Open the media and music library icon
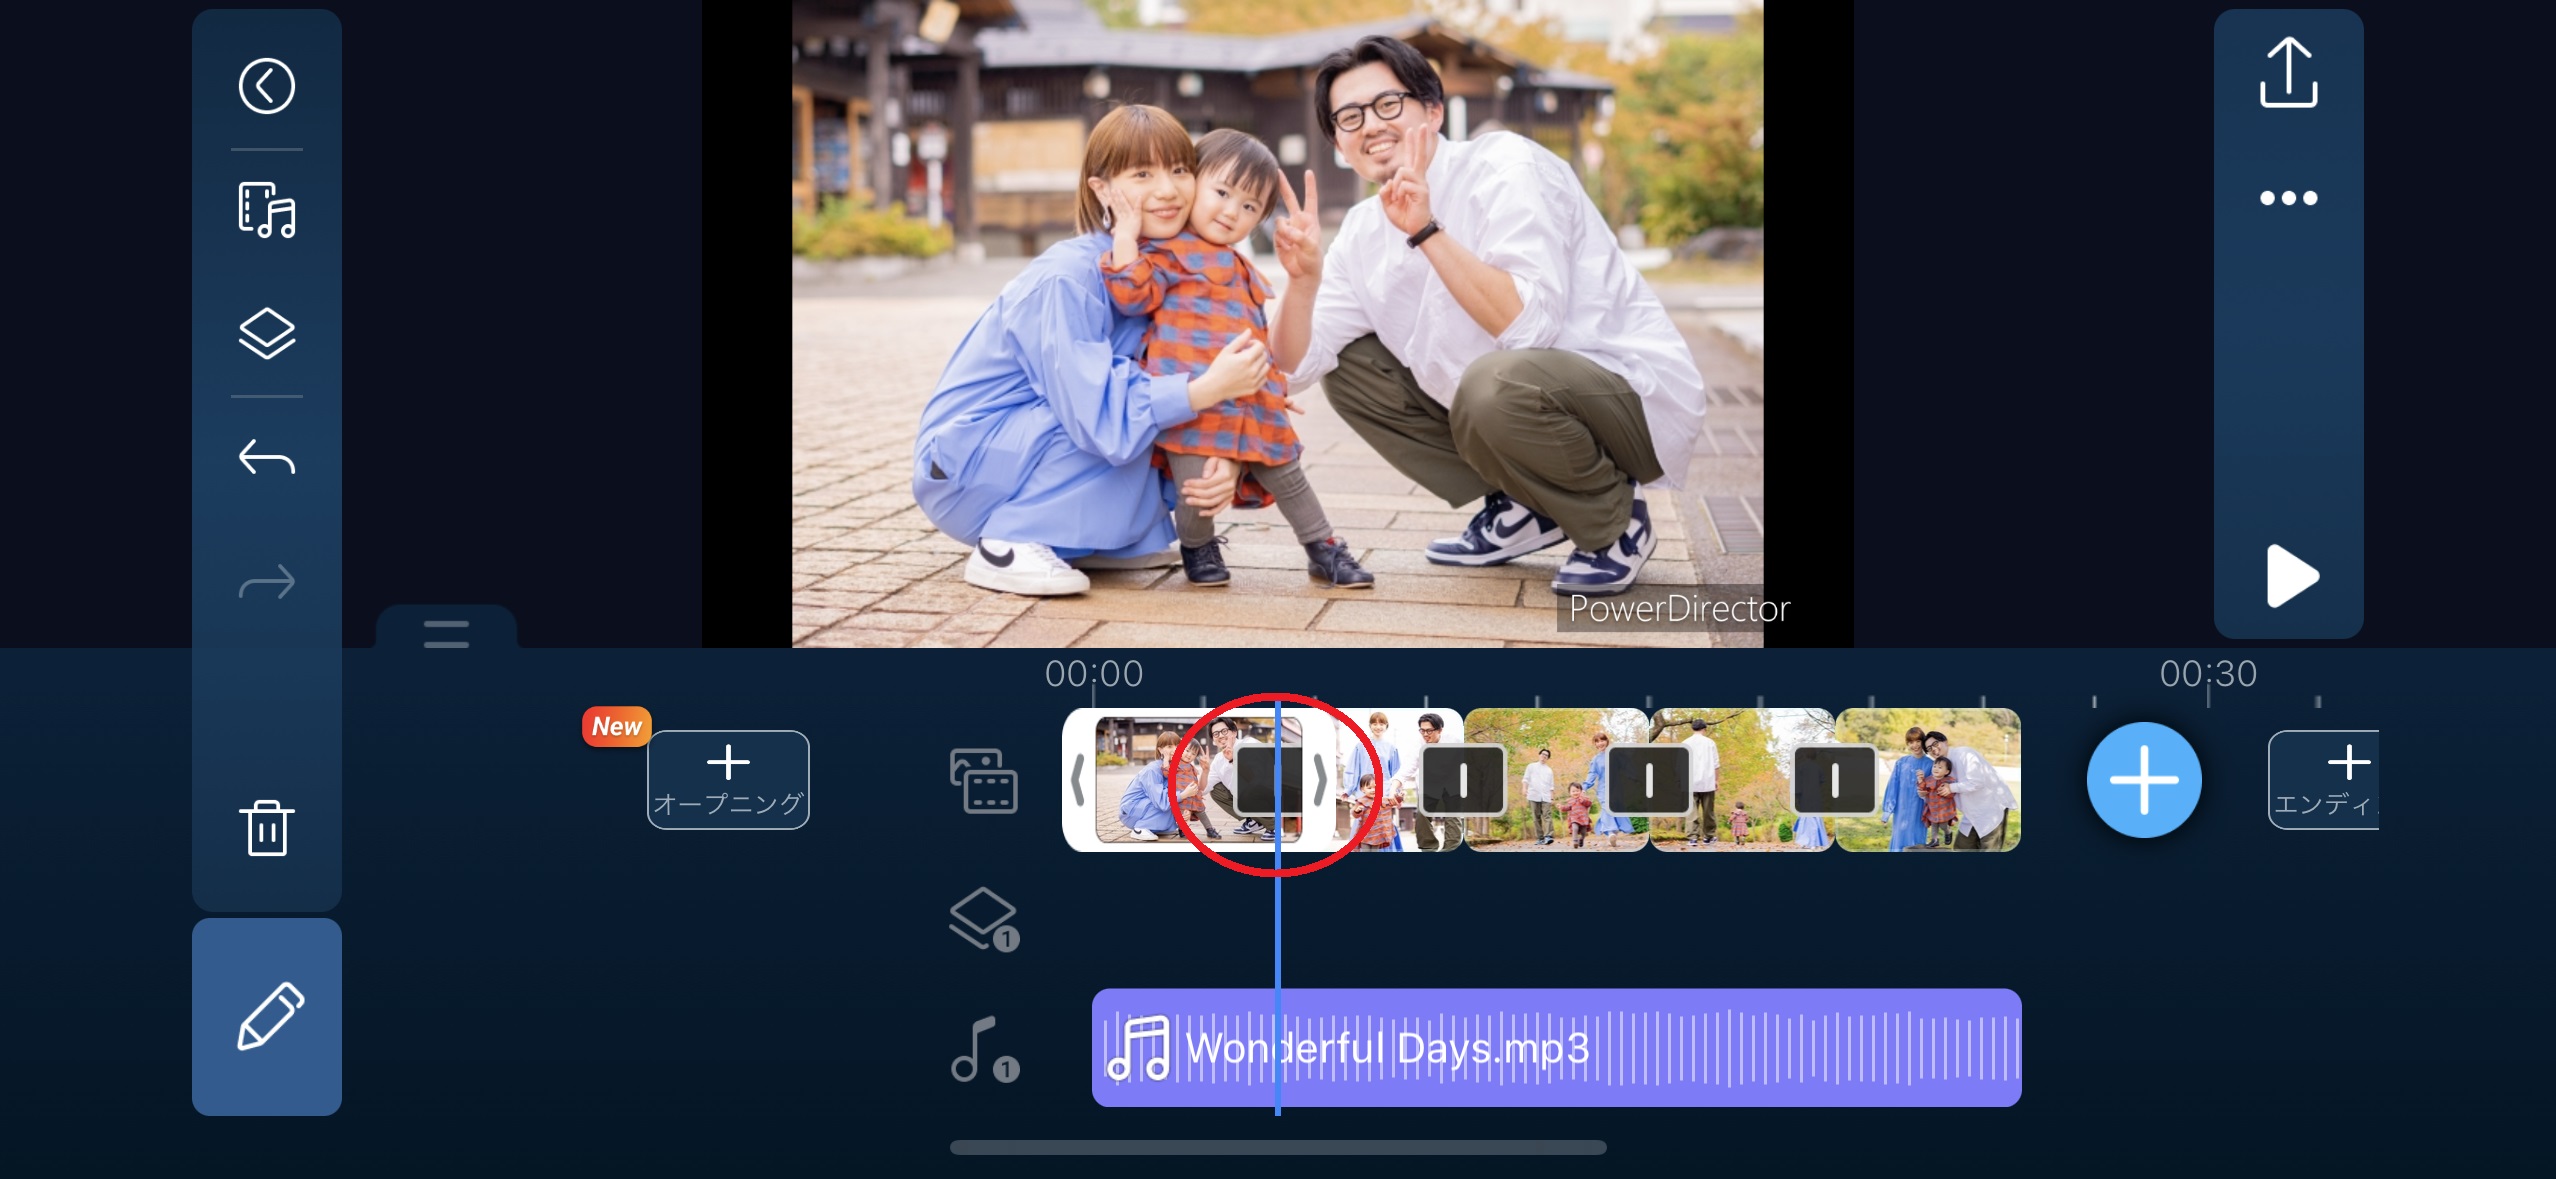2556x1179 pixels. [266, 210]
